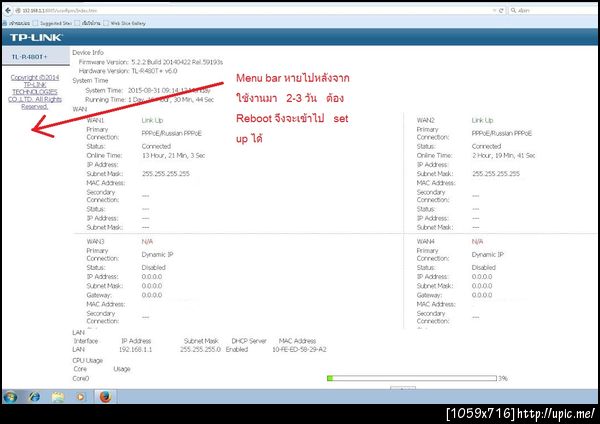Click the magnifier icon in search box
Screen dimensions: 600x424
point(513,10)
